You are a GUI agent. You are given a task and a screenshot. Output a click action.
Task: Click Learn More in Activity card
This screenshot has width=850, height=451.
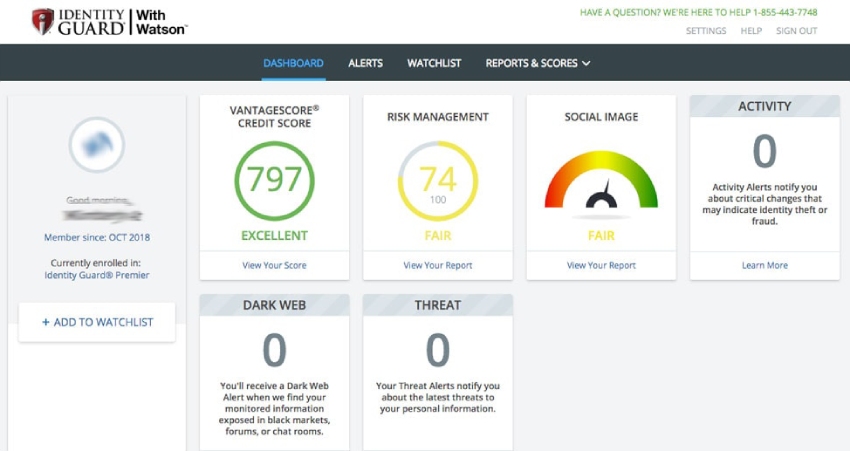765,265
